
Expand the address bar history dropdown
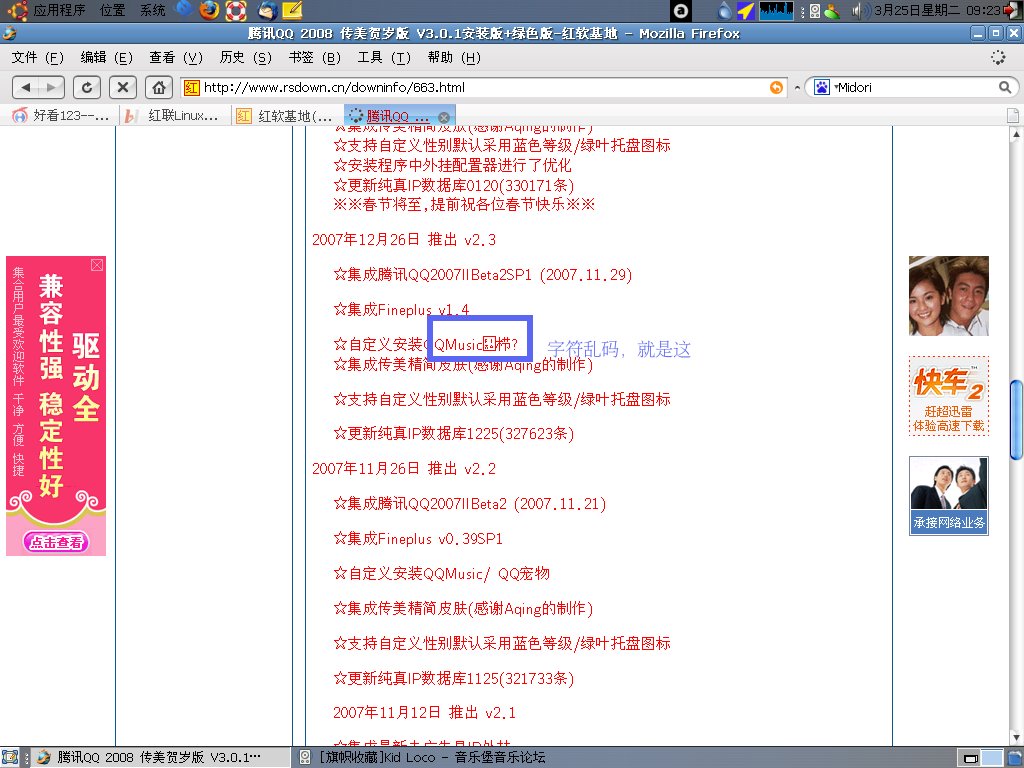coord(797,88)
